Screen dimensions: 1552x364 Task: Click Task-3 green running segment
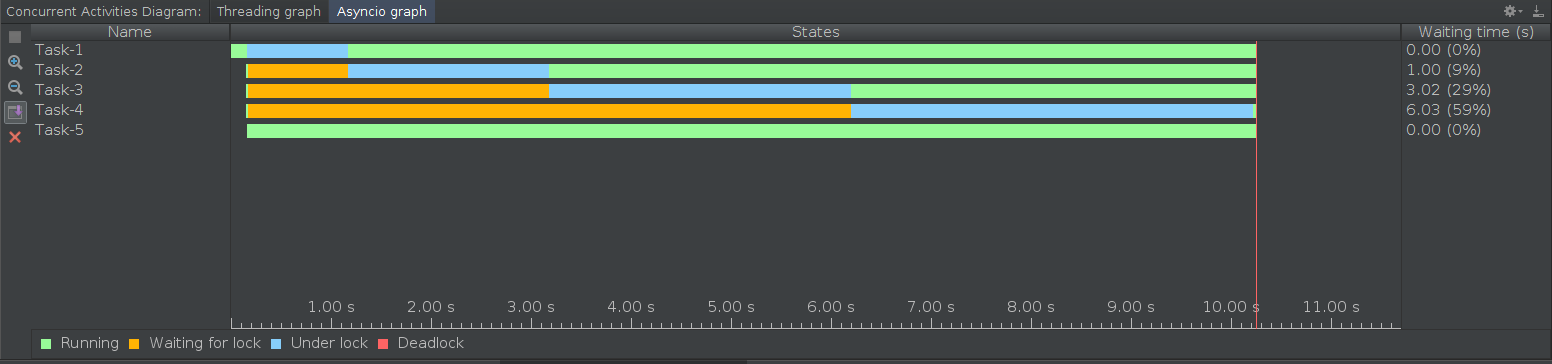coord(1053,91)
